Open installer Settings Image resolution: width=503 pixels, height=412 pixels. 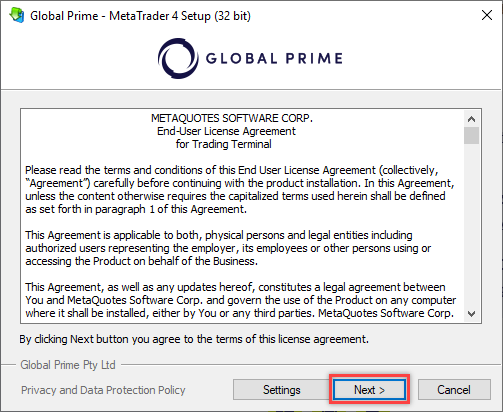point(282,389)
